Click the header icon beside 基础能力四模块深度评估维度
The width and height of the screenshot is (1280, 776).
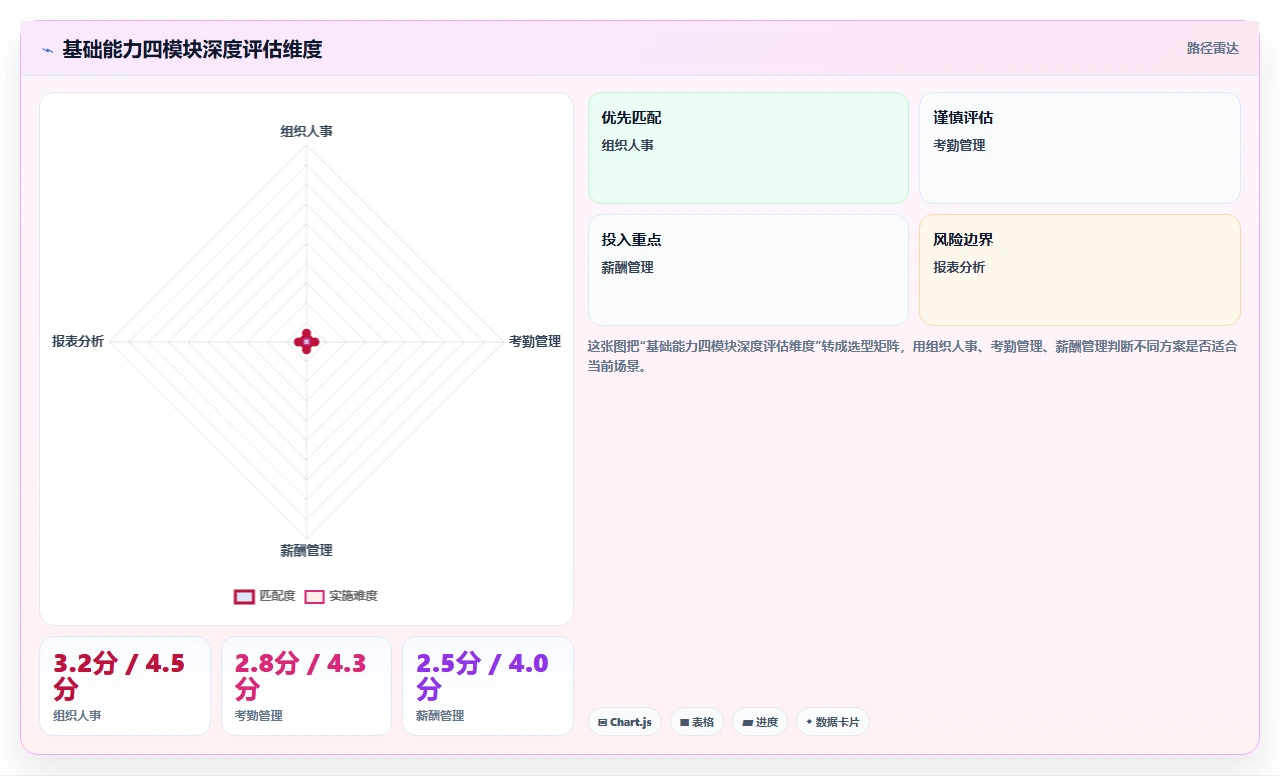coord(47,49)
